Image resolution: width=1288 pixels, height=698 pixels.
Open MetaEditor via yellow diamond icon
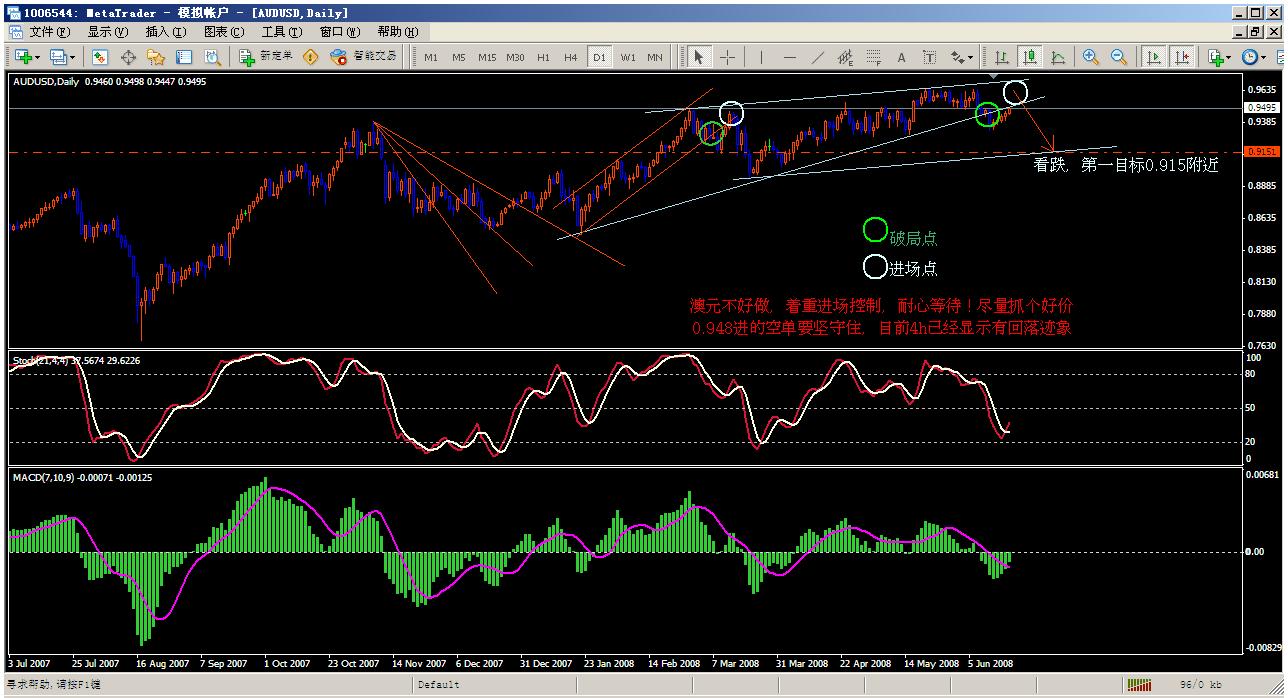point(310,57)
